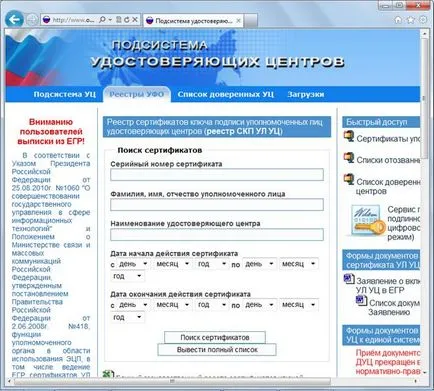The height and width of the screenshot is (391, 434).
Task: Open the browser Tools gear icon
Action: coord(423,20)
